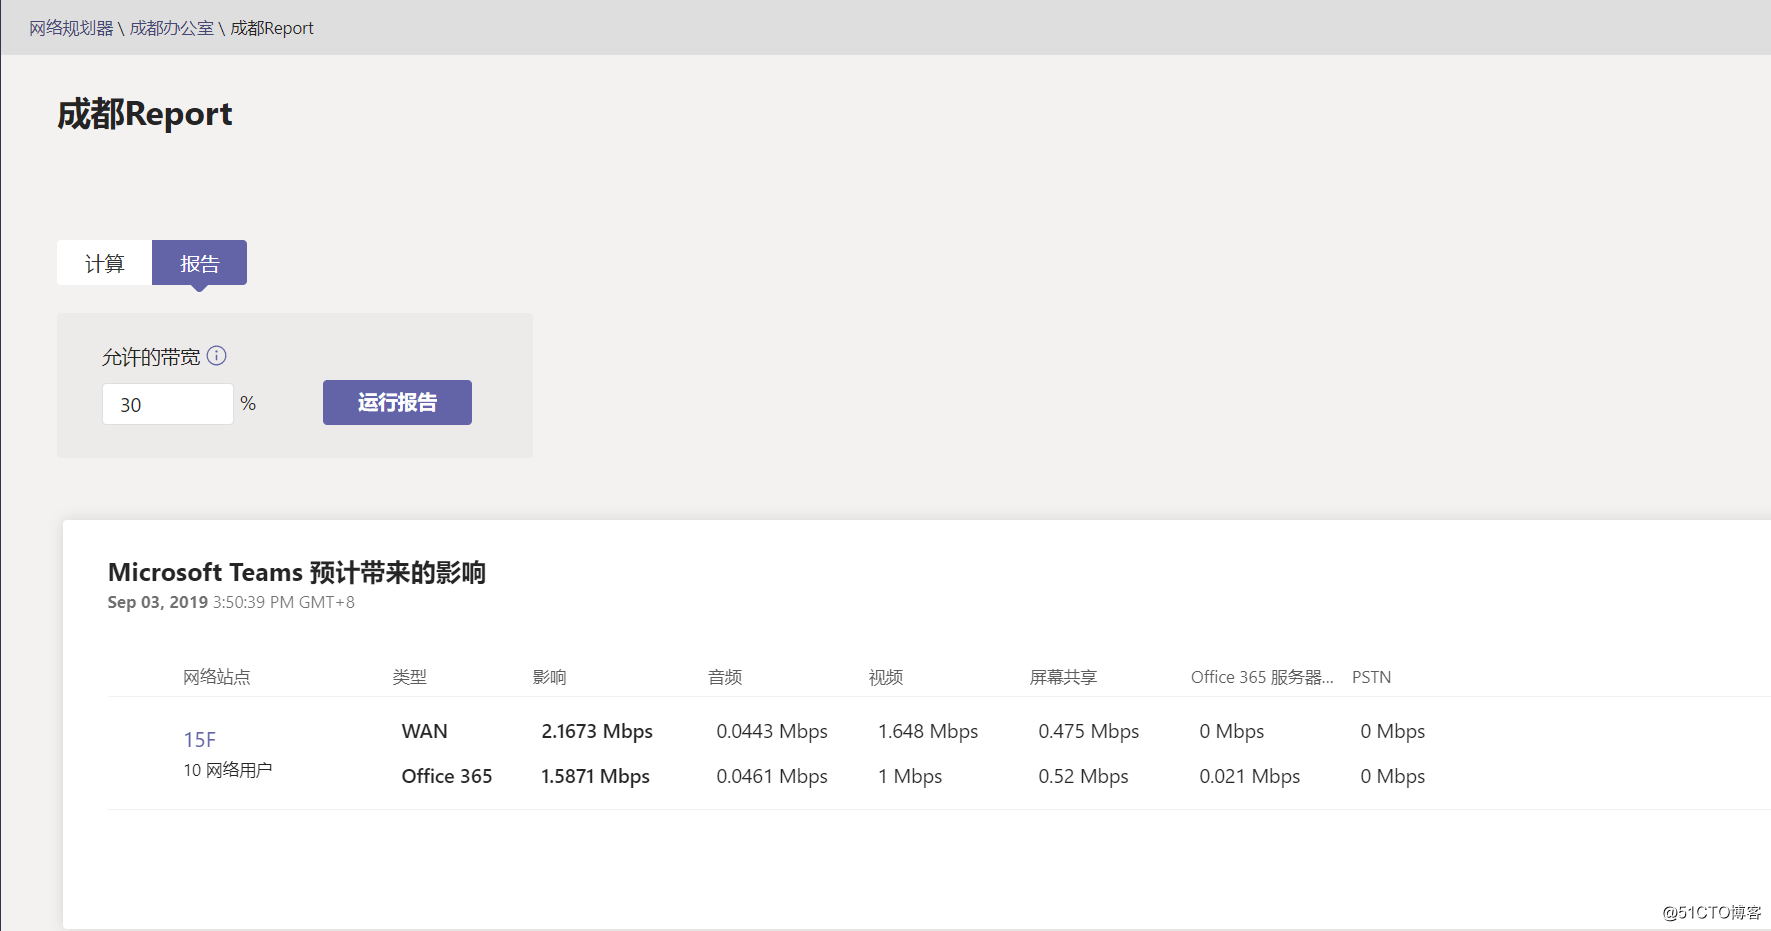Open 网络规划器 breadcrumb link
Viewport: 1771px width, 931px height.
point(71,28)
